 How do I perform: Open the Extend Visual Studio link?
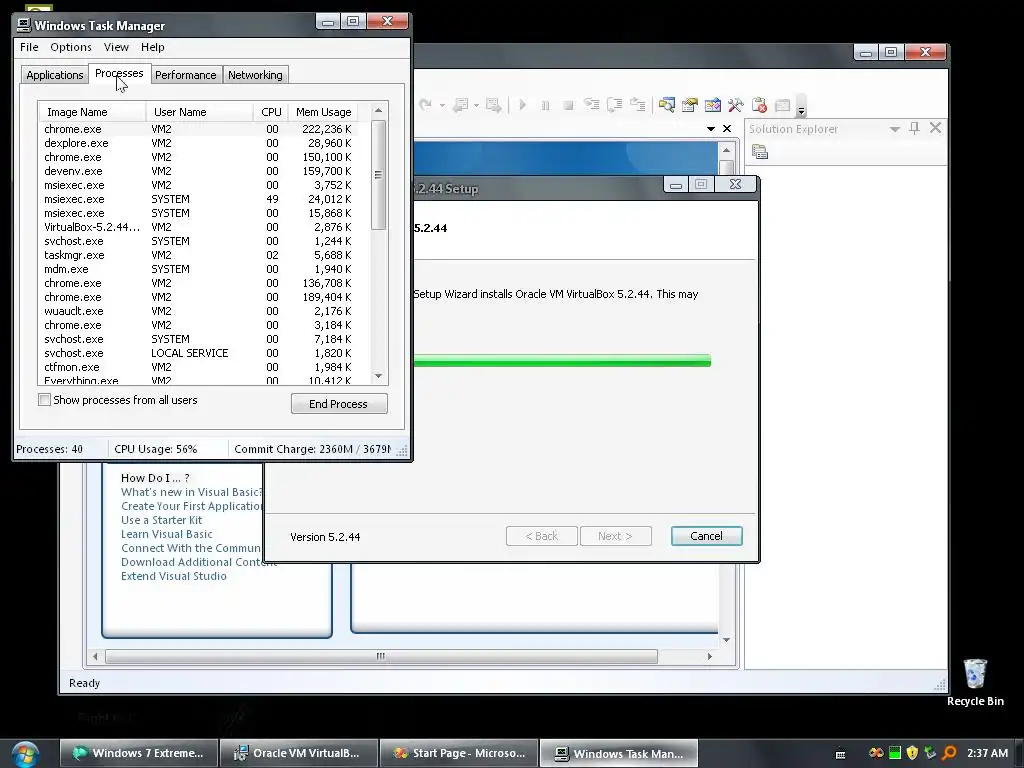[174, 576]
